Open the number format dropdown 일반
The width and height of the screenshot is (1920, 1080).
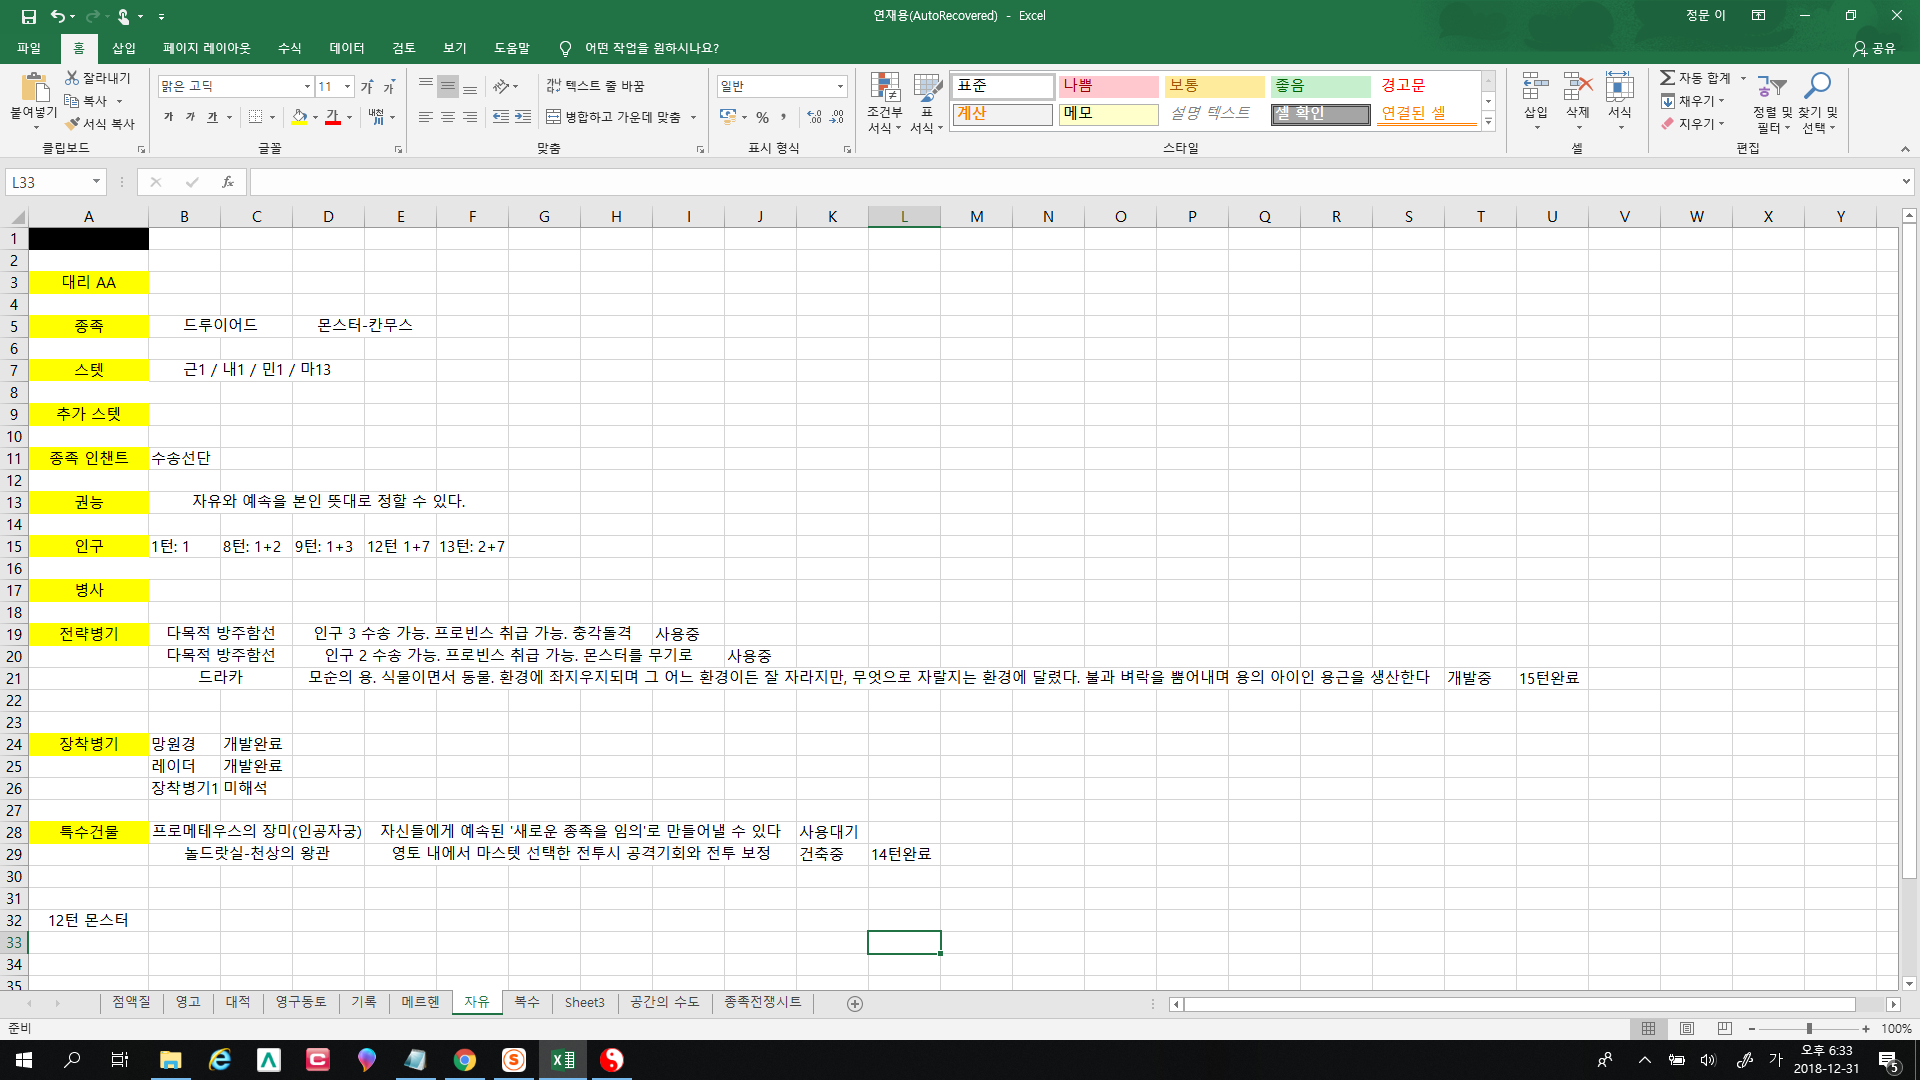point(840,87)
